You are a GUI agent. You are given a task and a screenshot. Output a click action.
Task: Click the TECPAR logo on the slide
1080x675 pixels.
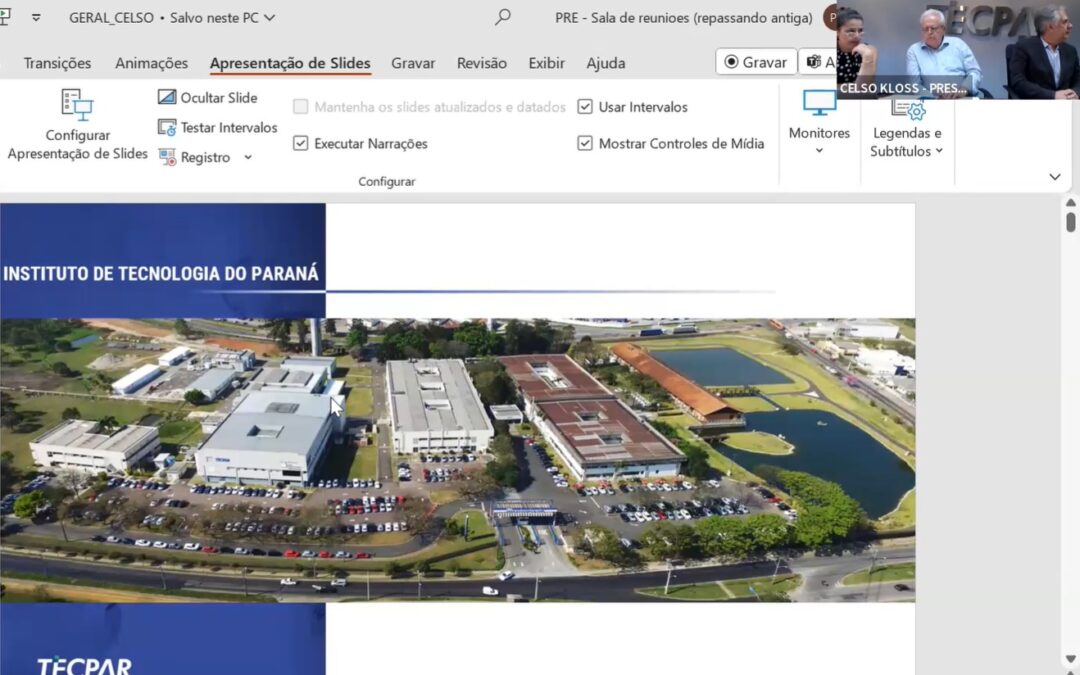84,665
